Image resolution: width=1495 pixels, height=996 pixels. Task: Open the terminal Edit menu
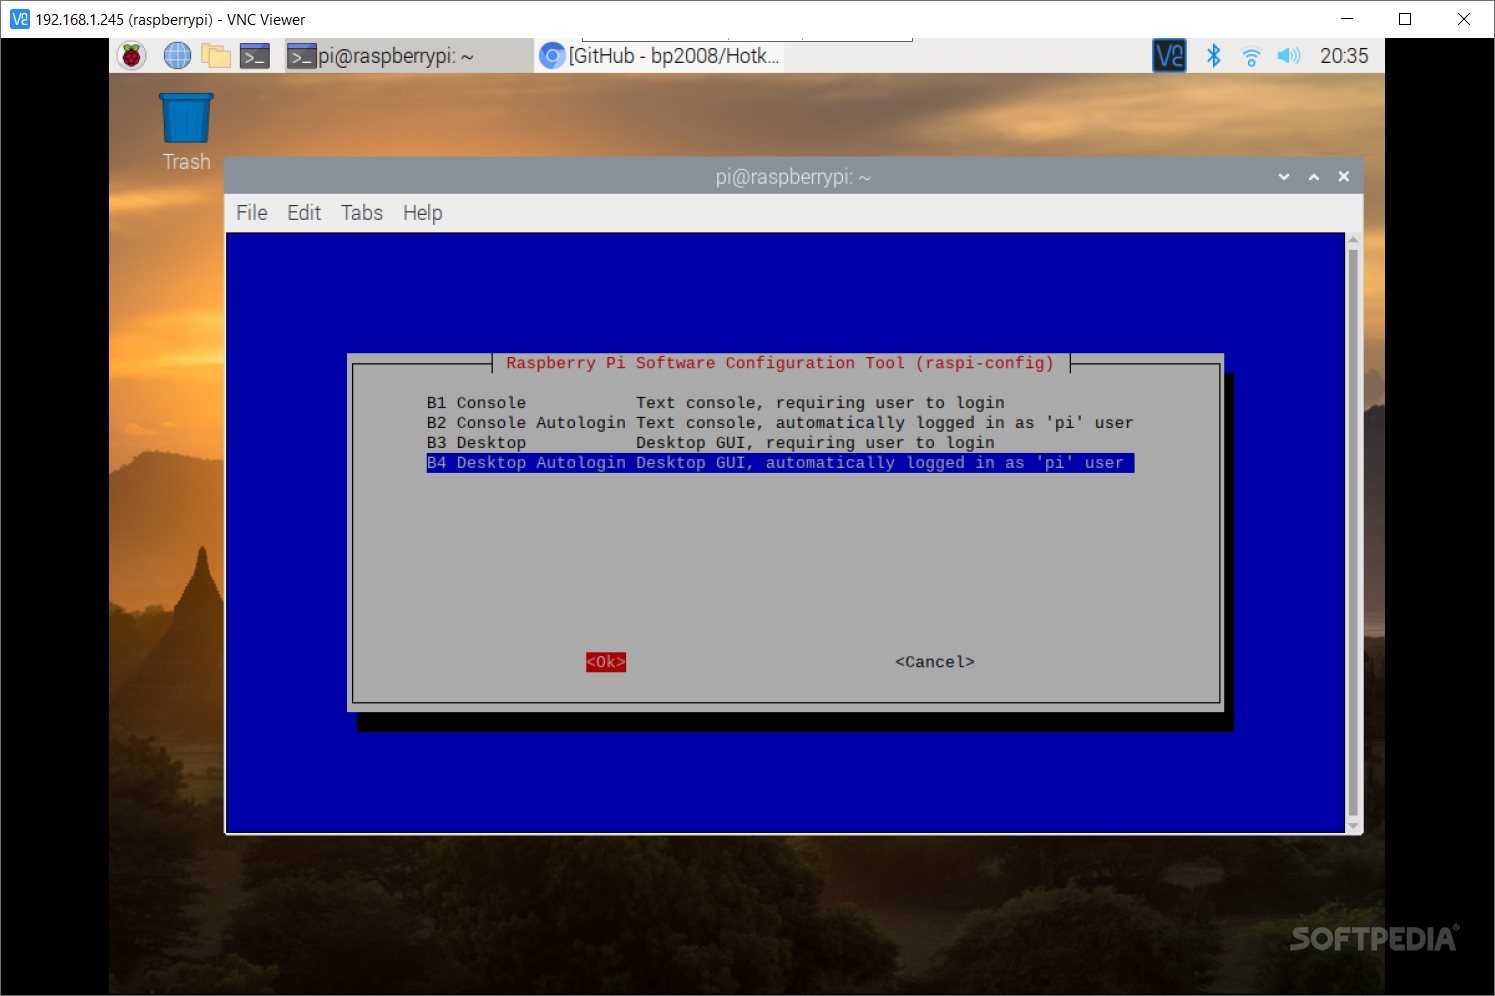[304, 213]
